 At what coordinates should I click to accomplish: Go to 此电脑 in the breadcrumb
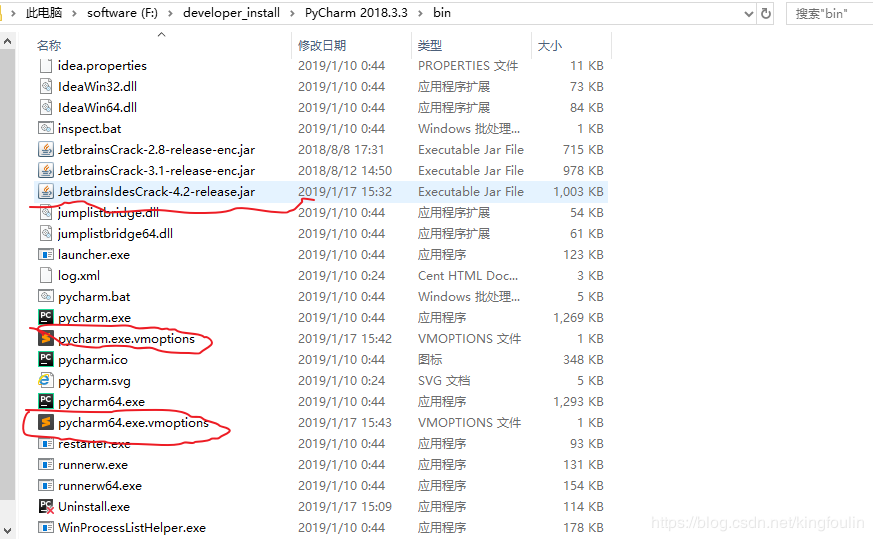click(44, 13)
